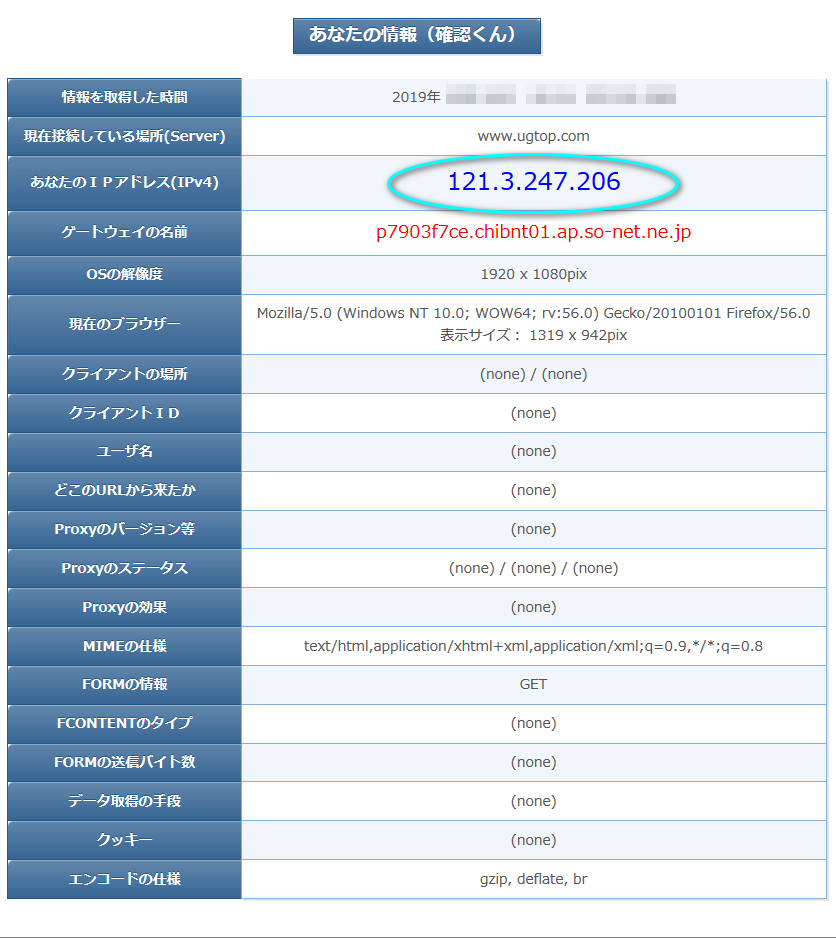Click the GET value in FORMの情報 row
This screenshot has width=836, height=938.
click(533, 685)
